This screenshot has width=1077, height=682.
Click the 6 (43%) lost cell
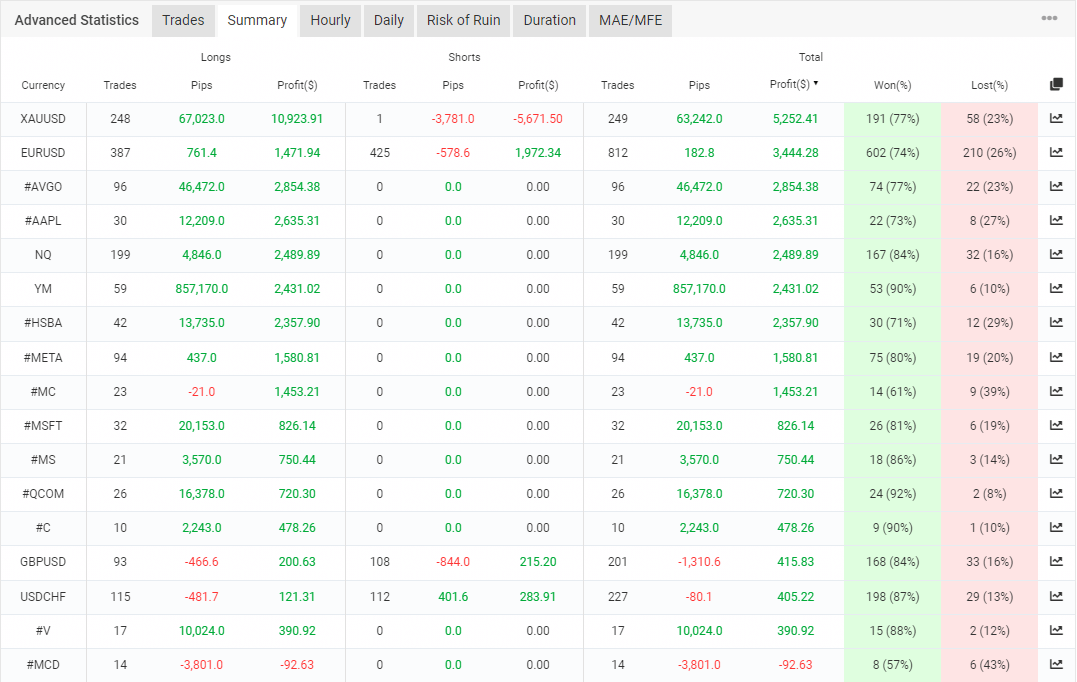[x=989, y=665]
